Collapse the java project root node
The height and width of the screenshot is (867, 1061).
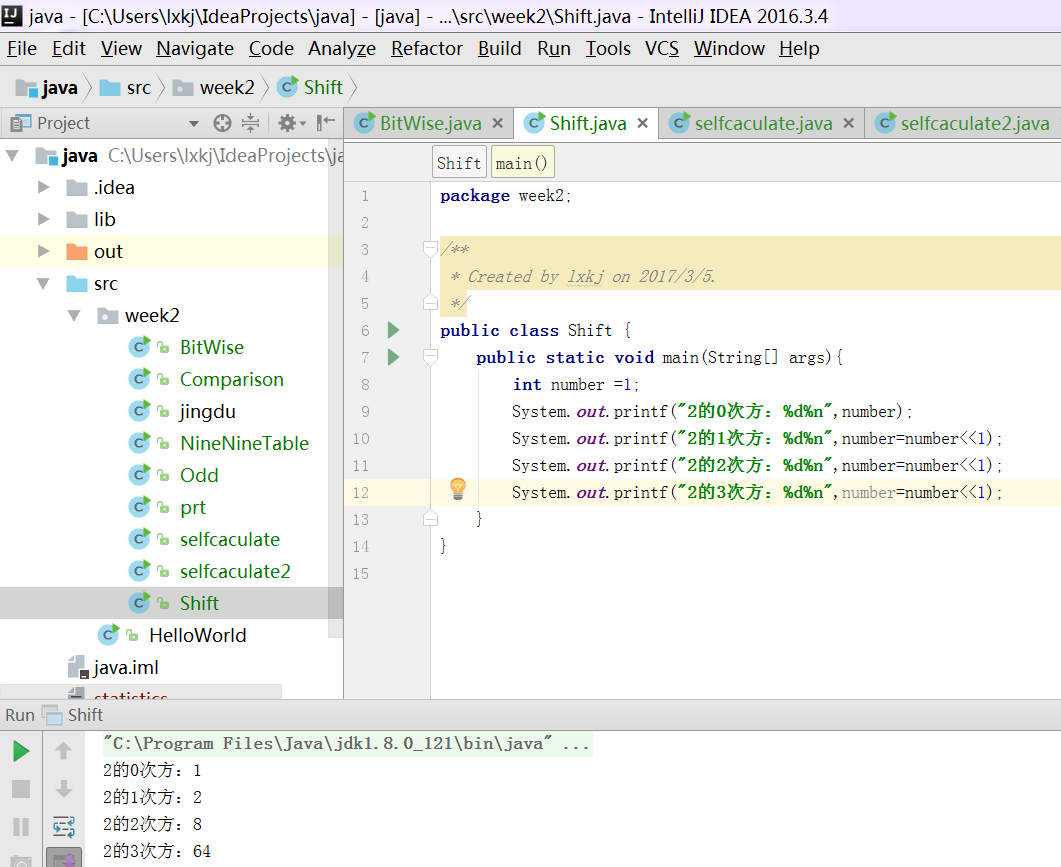(x=12, y=156)
